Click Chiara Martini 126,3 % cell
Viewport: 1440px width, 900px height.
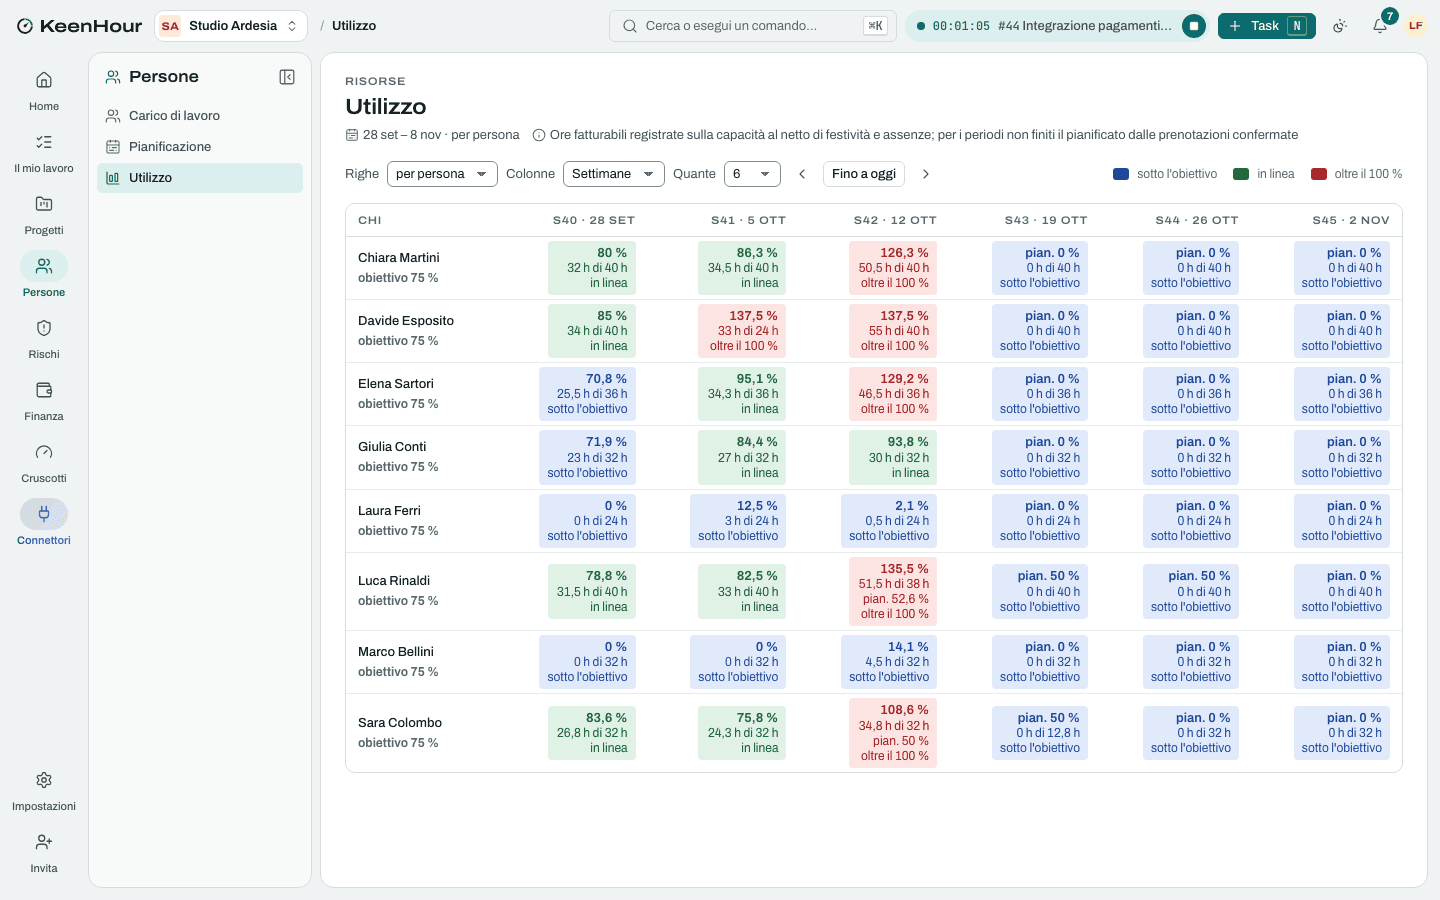(893, 268)
